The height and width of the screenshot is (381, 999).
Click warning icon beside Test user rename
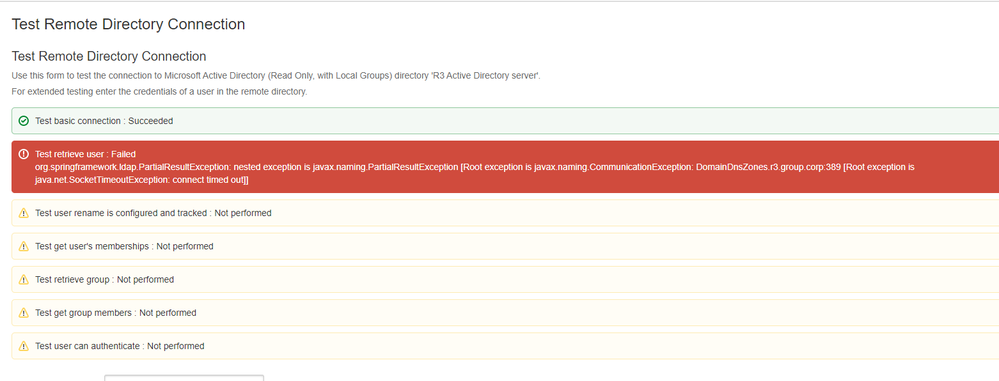pos(24,213)
